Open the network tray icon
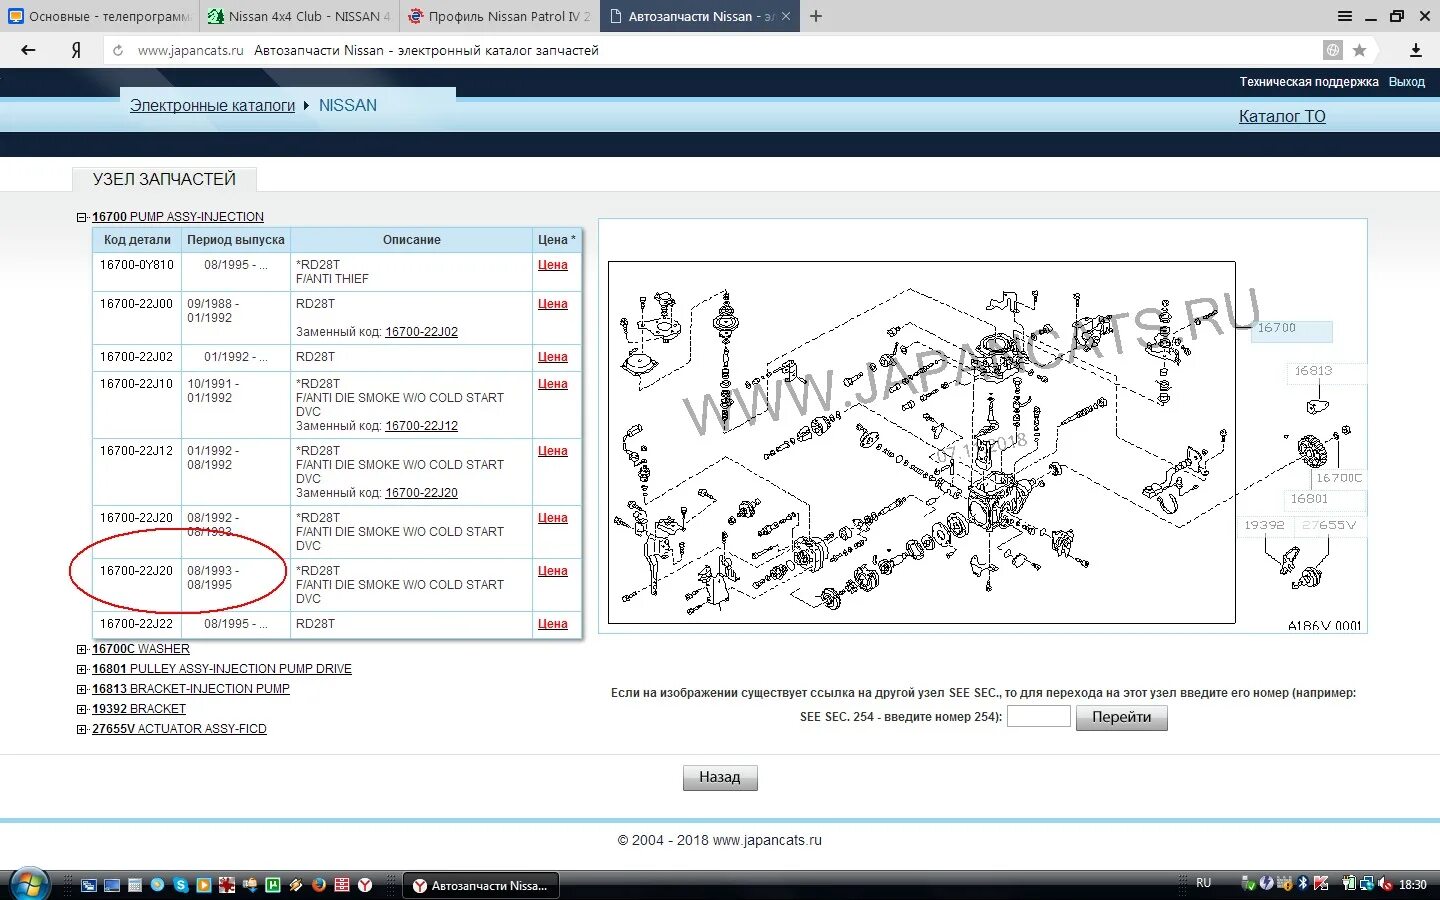Screen dimensions: 1440x900 click(x=1367, y=884)
